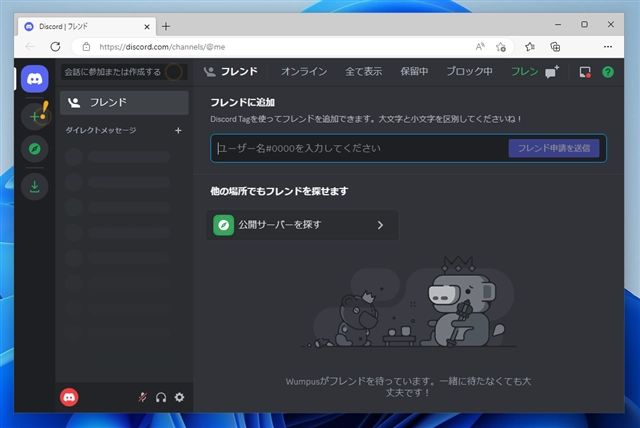Click フレンド申請を送信 button
Screen dimensions: 640x428
(554, 148)
